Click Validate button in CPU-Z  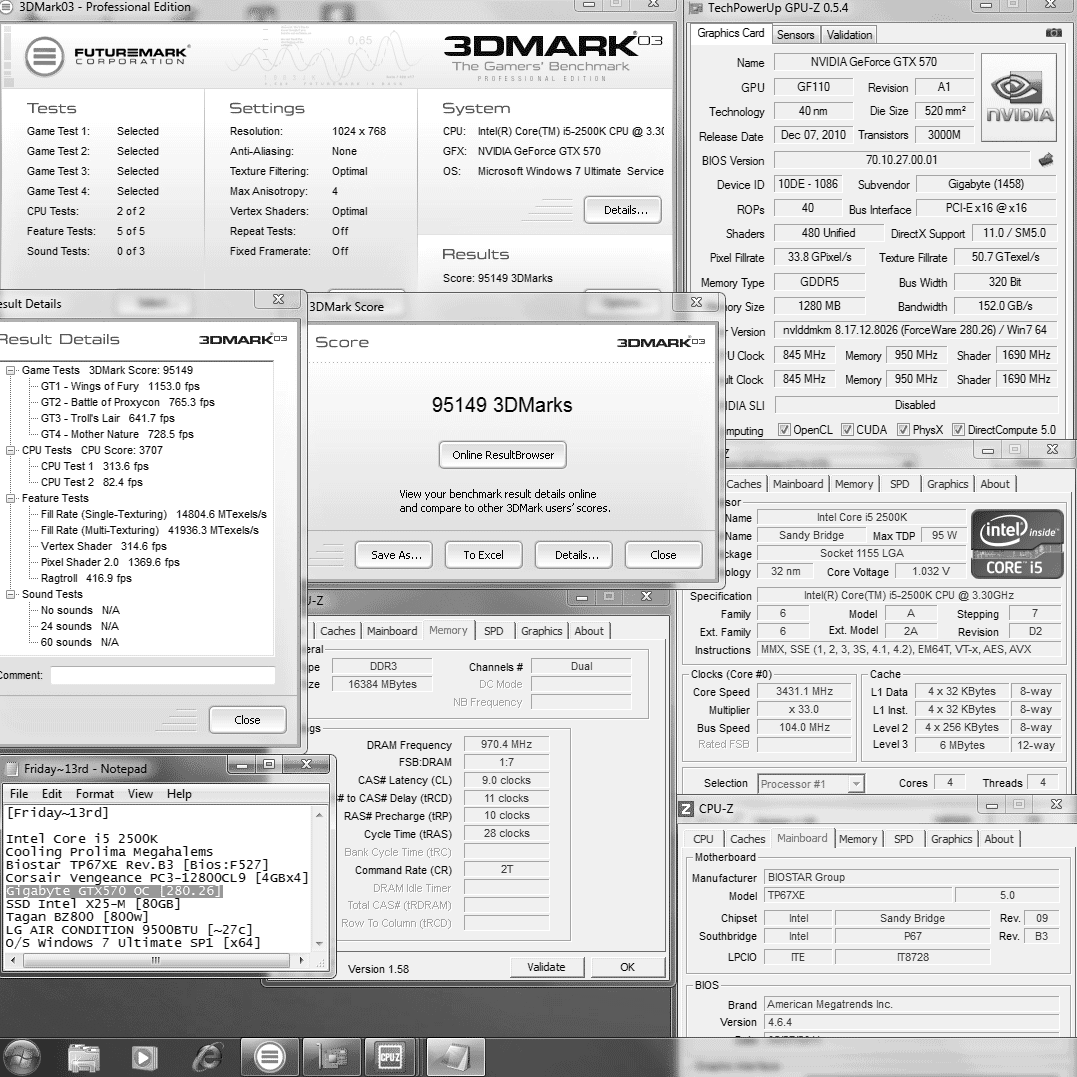pyautogui.click(x=547, y=967)
